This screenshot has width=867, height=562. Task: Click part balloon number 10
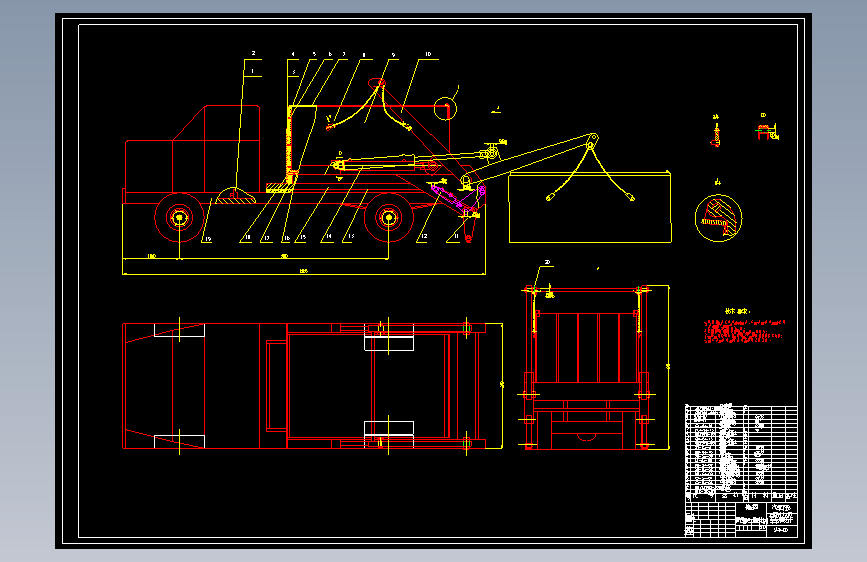(428, 54)
